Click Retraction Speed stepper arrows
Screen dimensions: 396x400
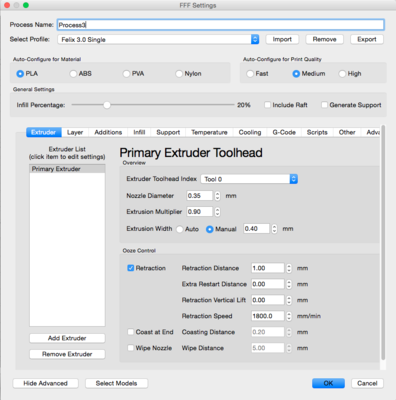point(289,316)
